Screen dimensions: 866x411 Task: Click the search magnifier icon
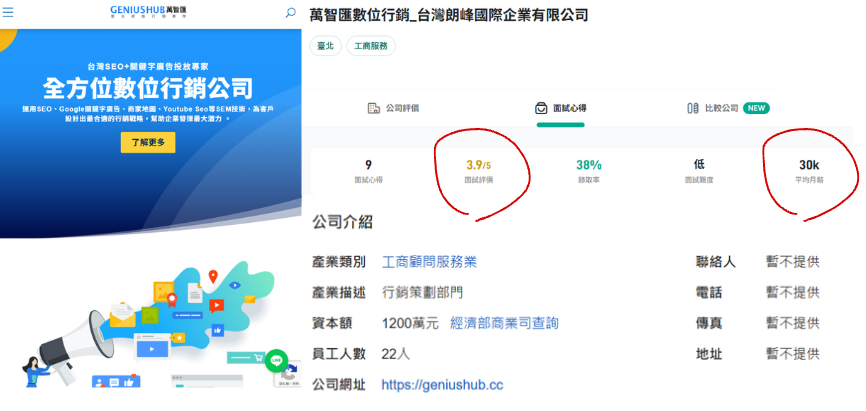[x=291, y=13]
